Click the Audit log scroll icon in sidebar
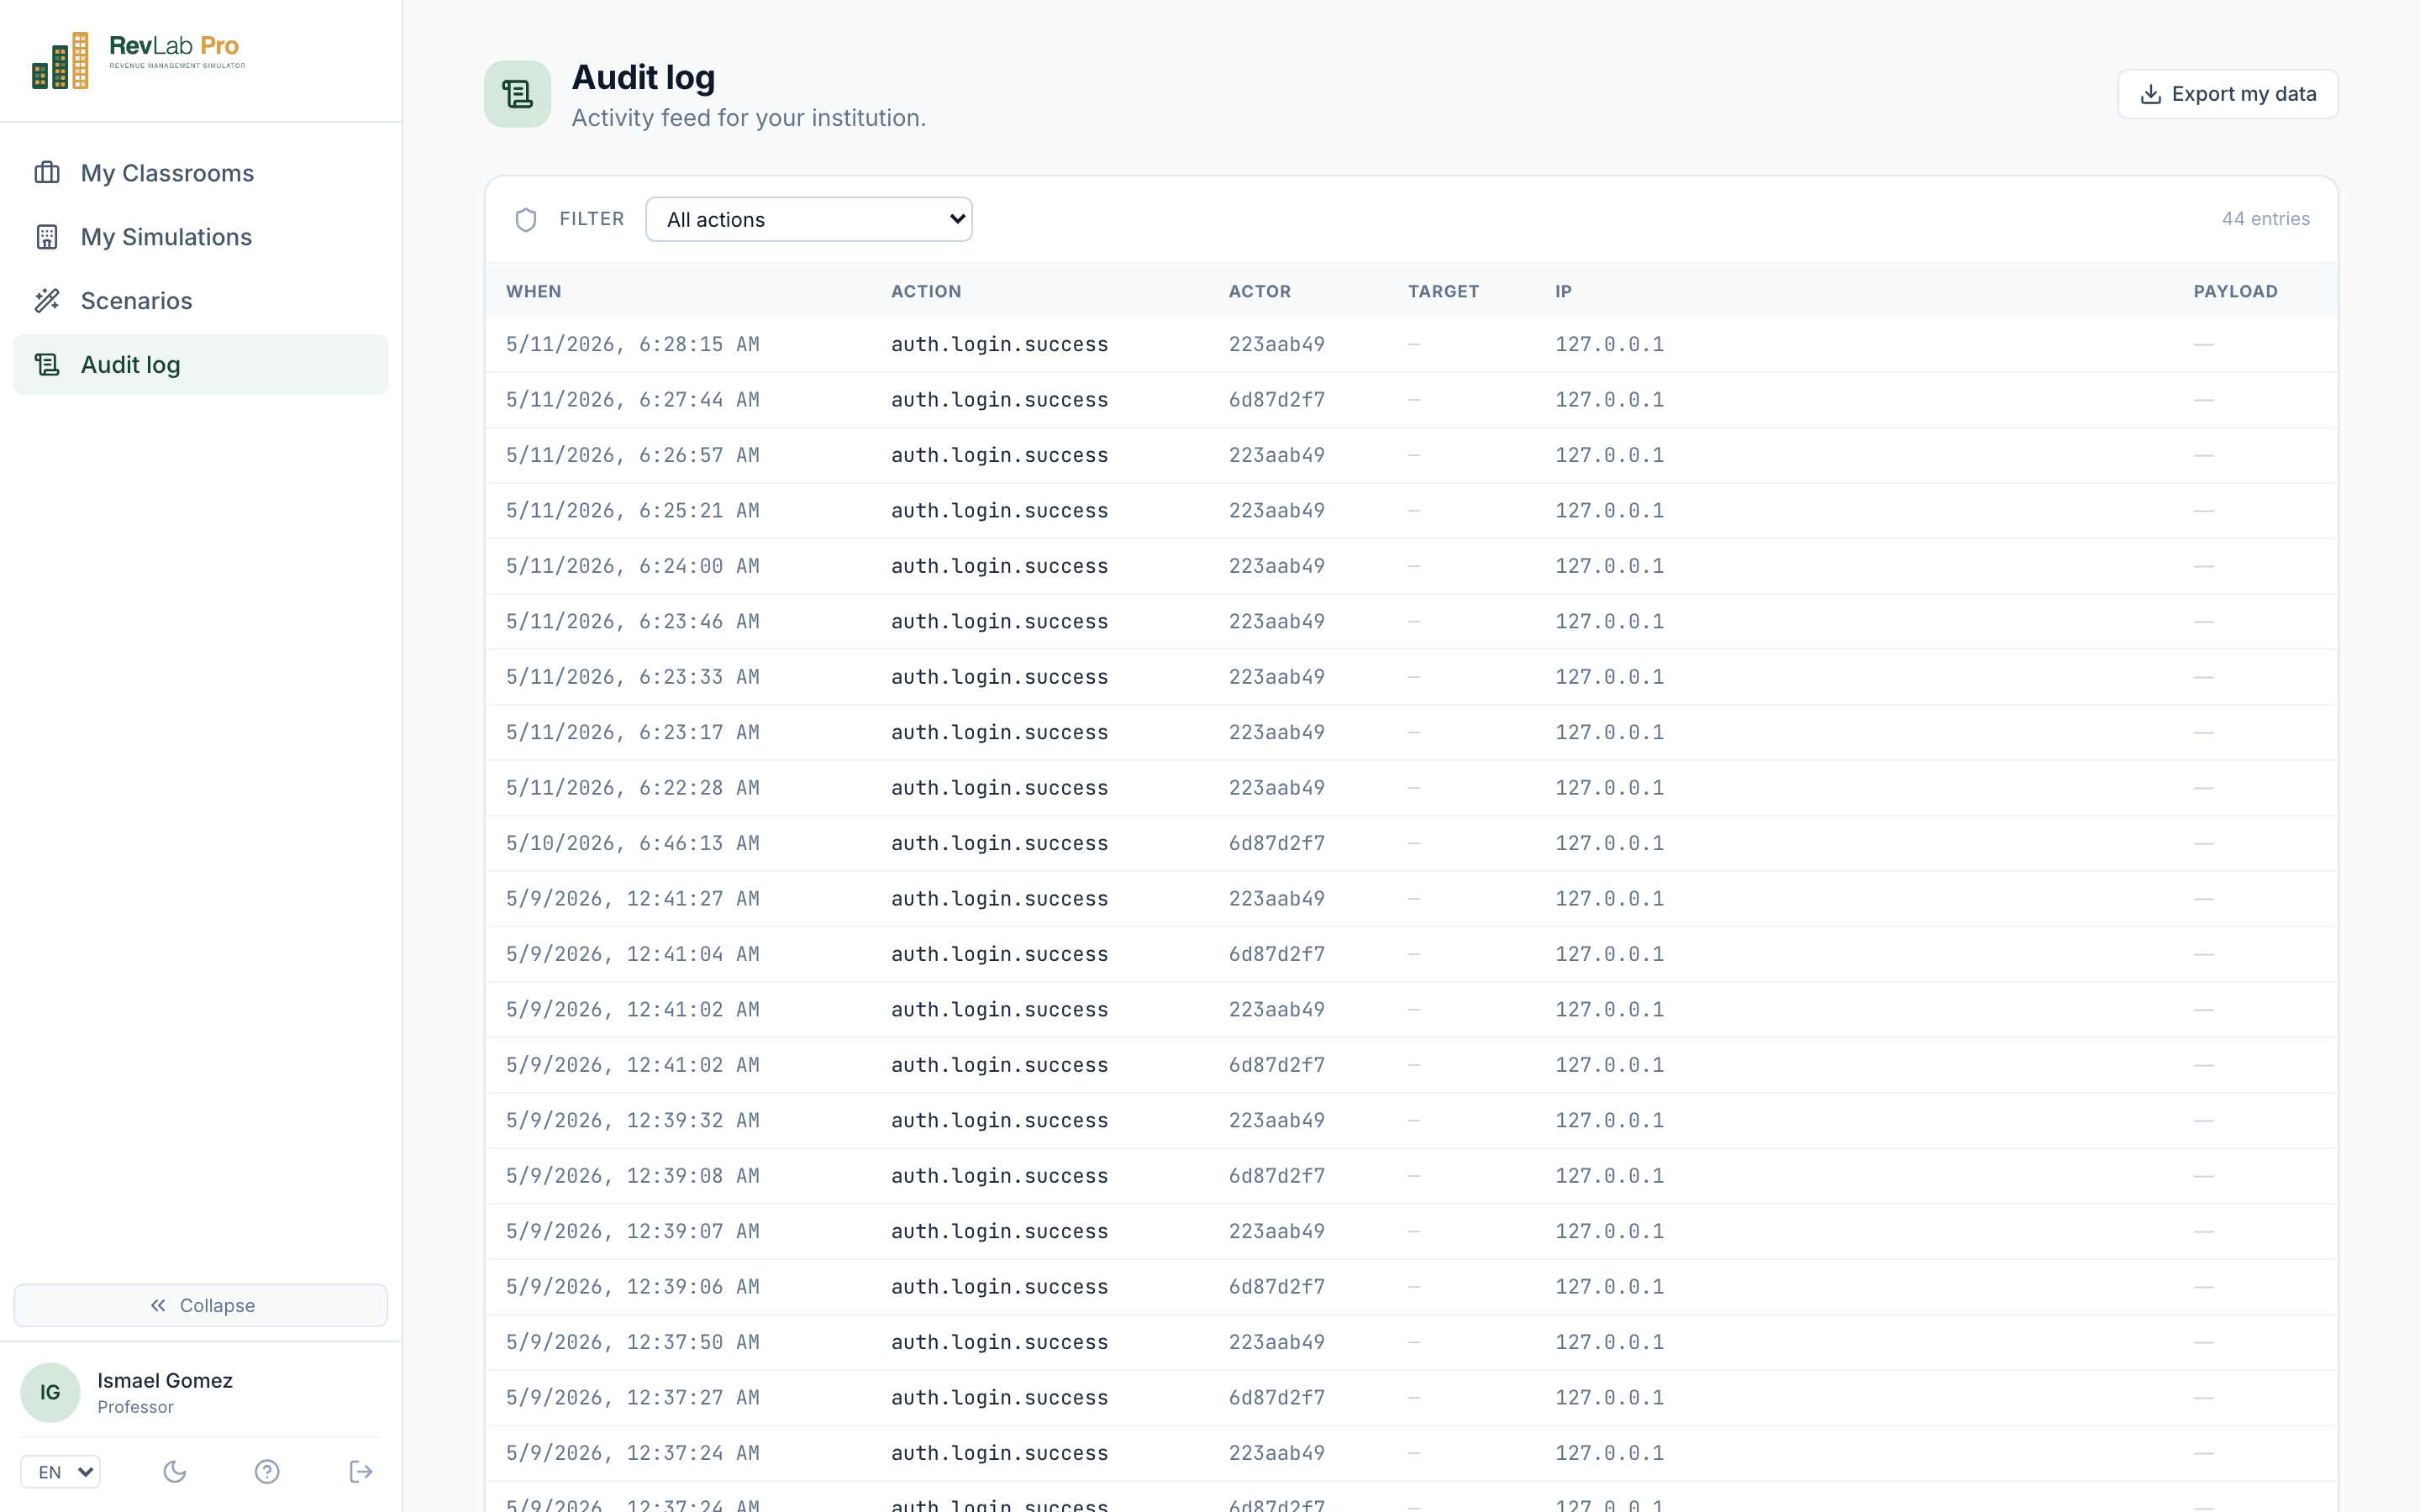This screenshot has width=2420, height=1512. pyautogui.click(x=47, y=365)
